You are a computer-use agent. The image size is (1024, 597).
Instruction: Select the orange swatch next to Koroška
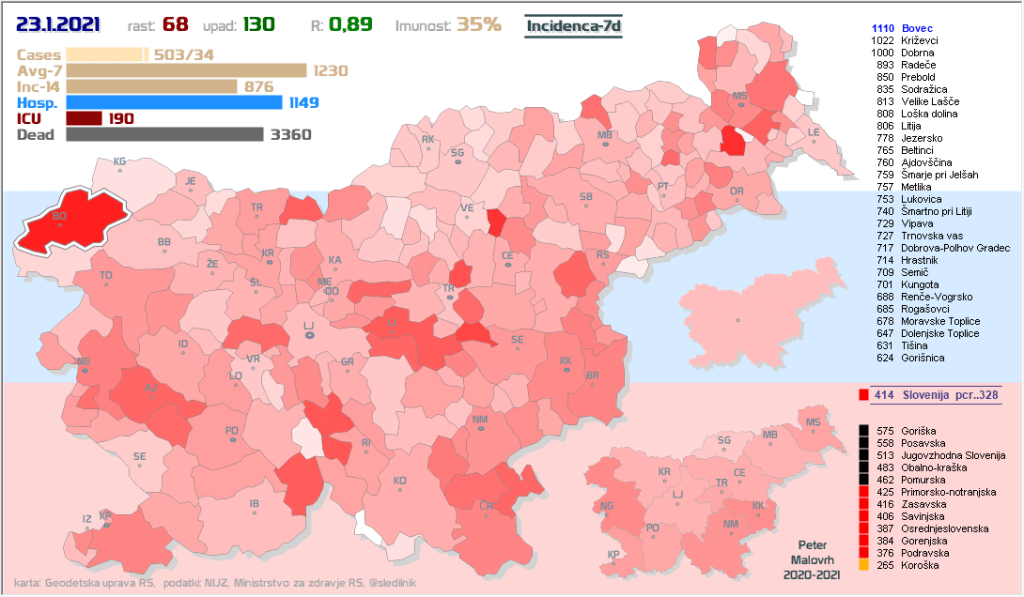[x=863, y=565]
